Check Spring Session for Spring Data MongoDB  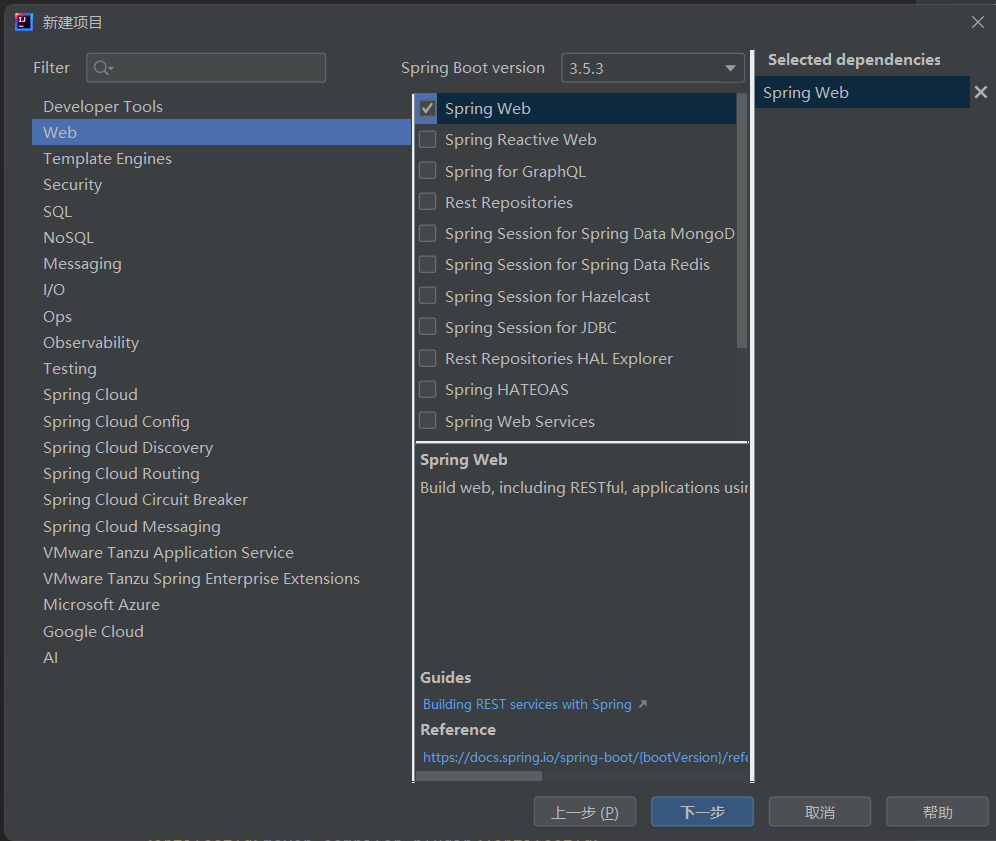point(427,233)
